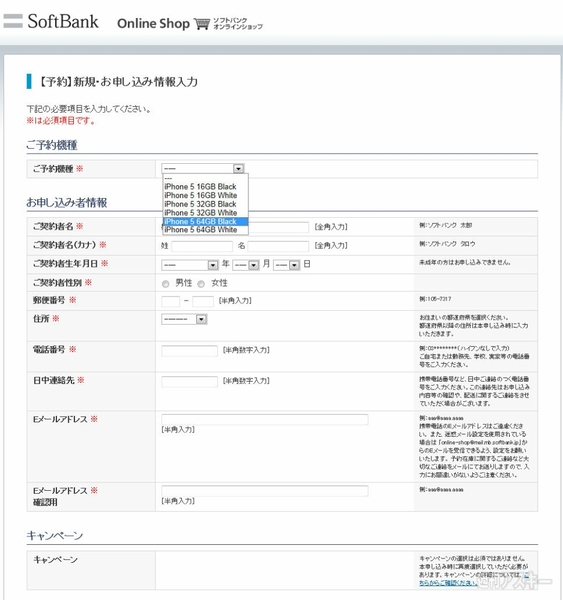Click the 例:105-7317 postal code example

click(435, 299)
